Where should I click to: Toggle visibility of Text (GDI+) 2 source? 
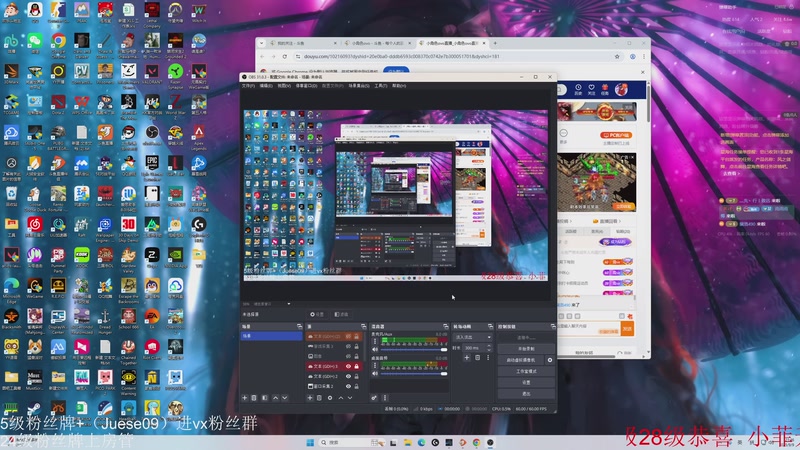coord(348,377)
